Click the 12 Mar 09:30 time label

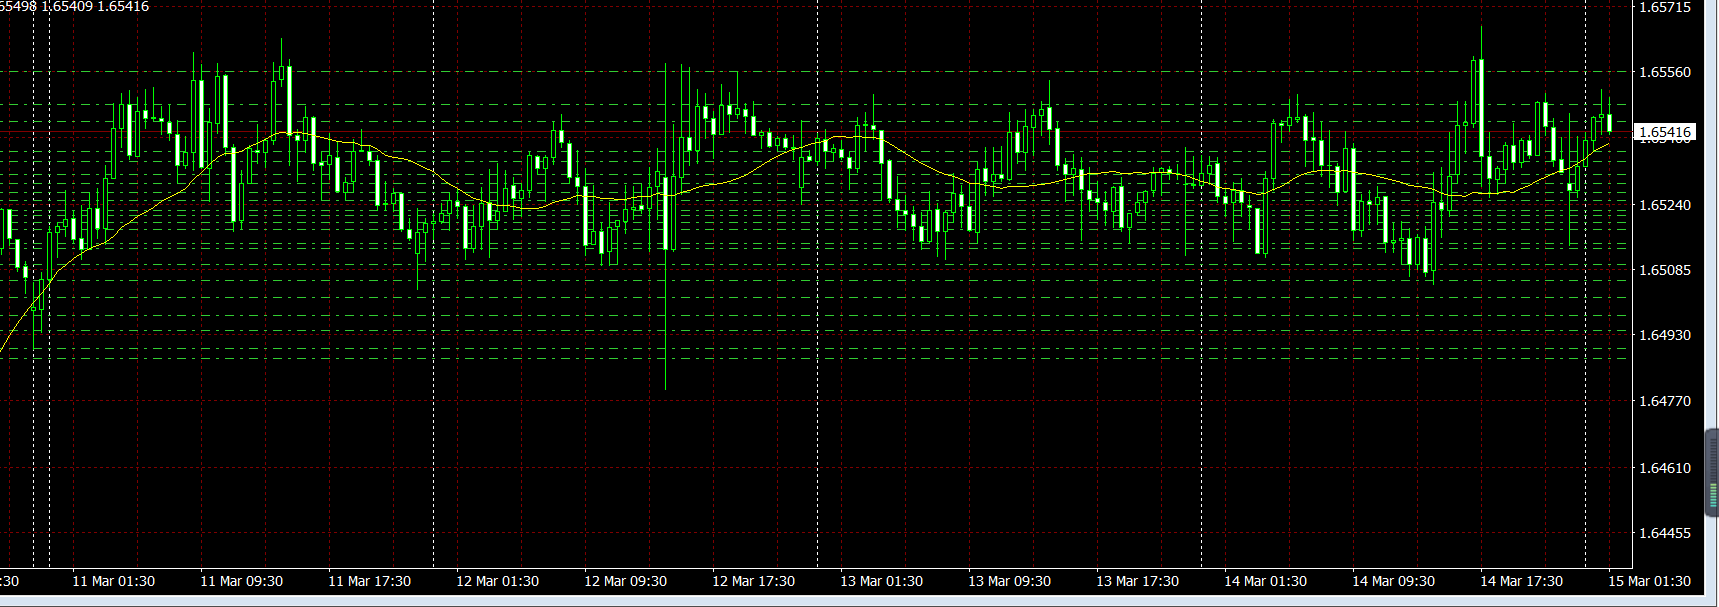point(626,581)
